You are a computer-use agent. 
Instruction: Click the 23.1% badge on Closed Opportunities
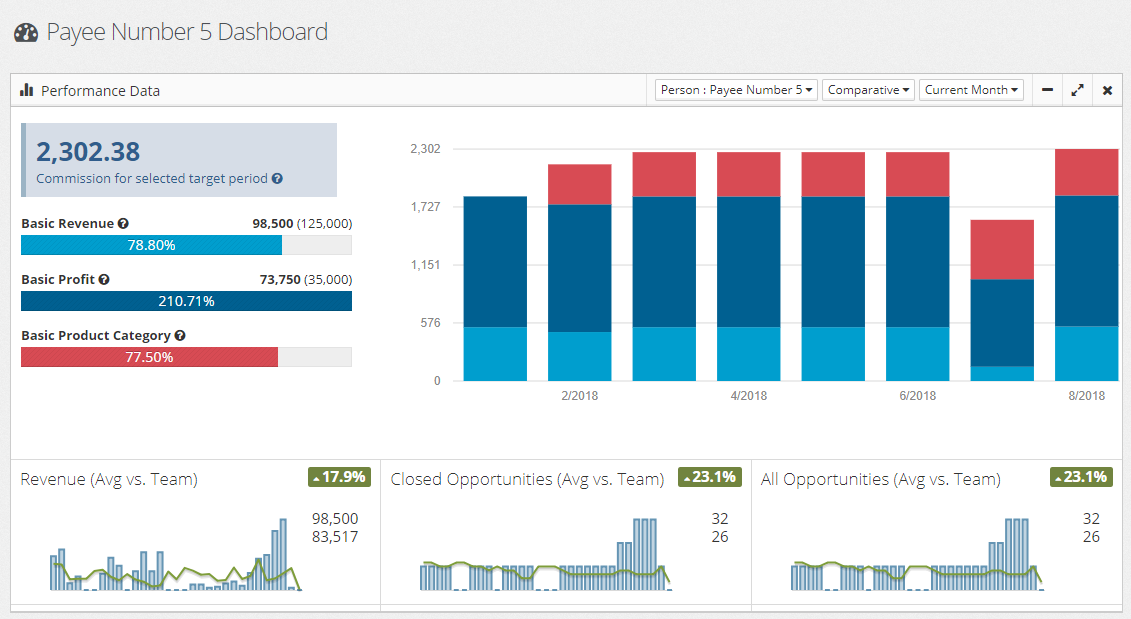click(710, 478)
